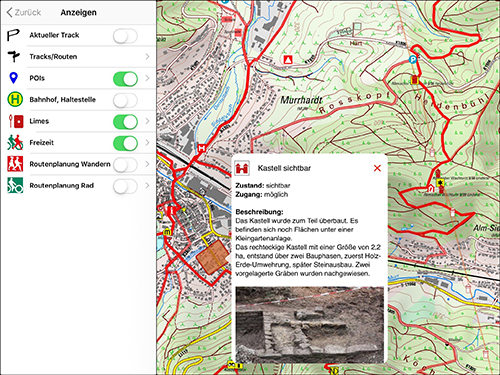Click the Limes tower icon in list
Screen dimensions: 500x375
tap(15, 121)
